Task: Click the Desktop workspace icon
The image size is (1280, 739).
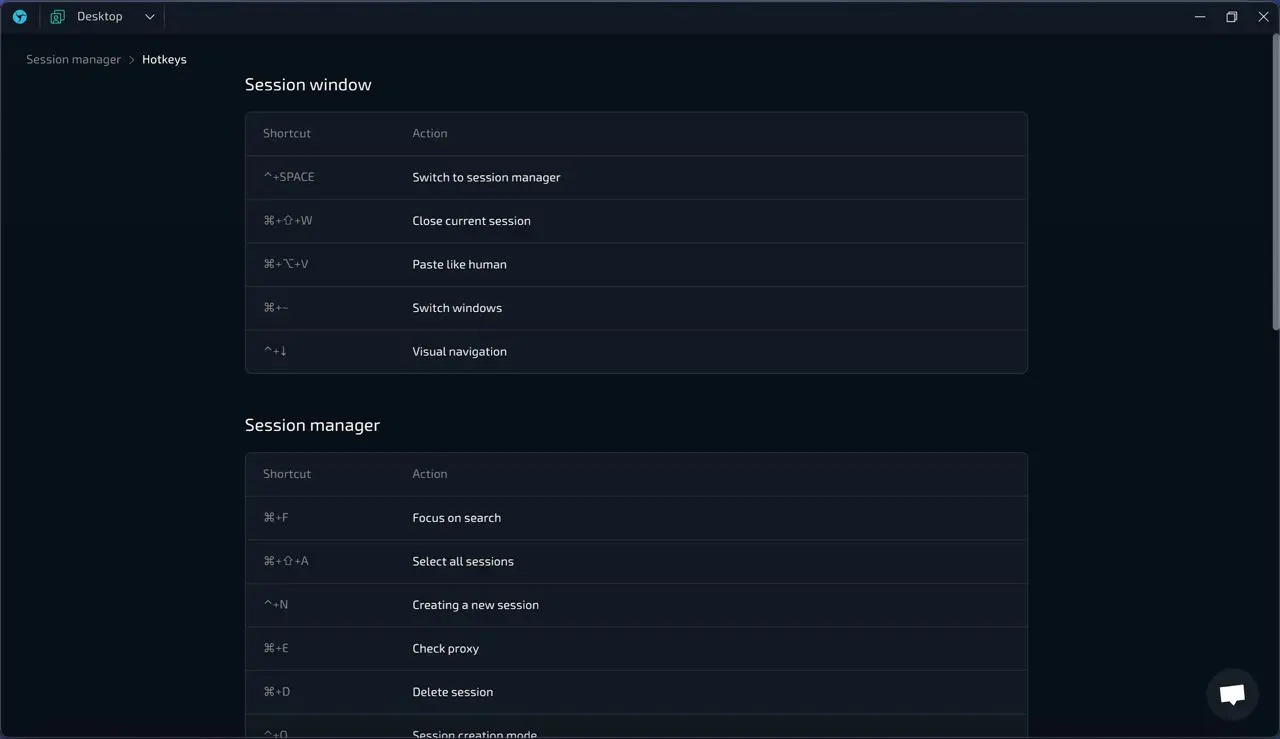Action: point(58,17)
